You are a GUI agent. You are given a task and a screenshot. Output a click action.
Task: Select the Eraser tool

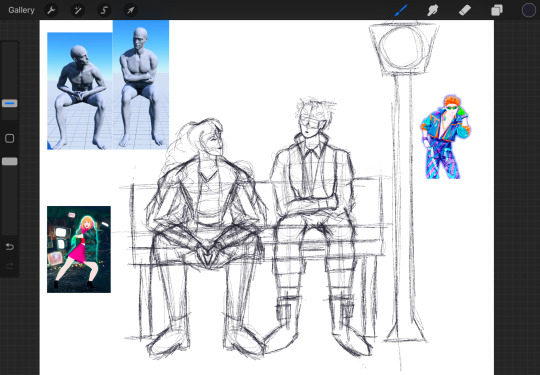point(465,10)
